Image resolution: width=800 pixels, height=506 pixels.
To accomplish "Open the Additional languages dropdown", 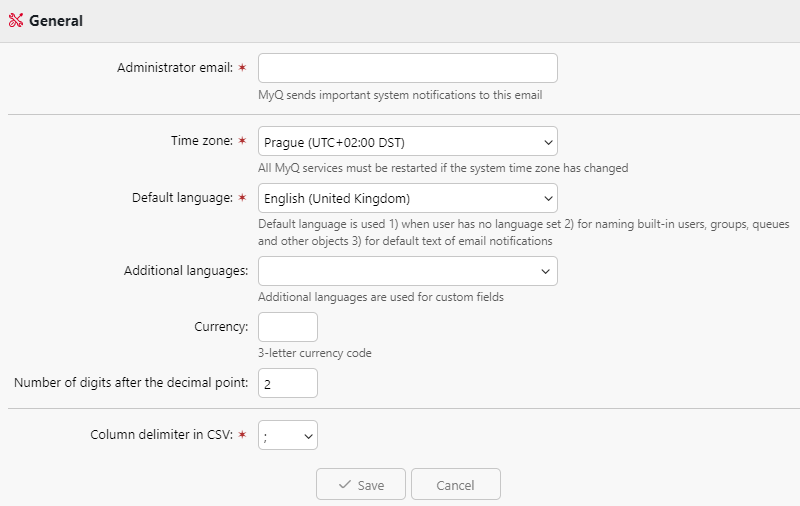I will click(407, 271).
